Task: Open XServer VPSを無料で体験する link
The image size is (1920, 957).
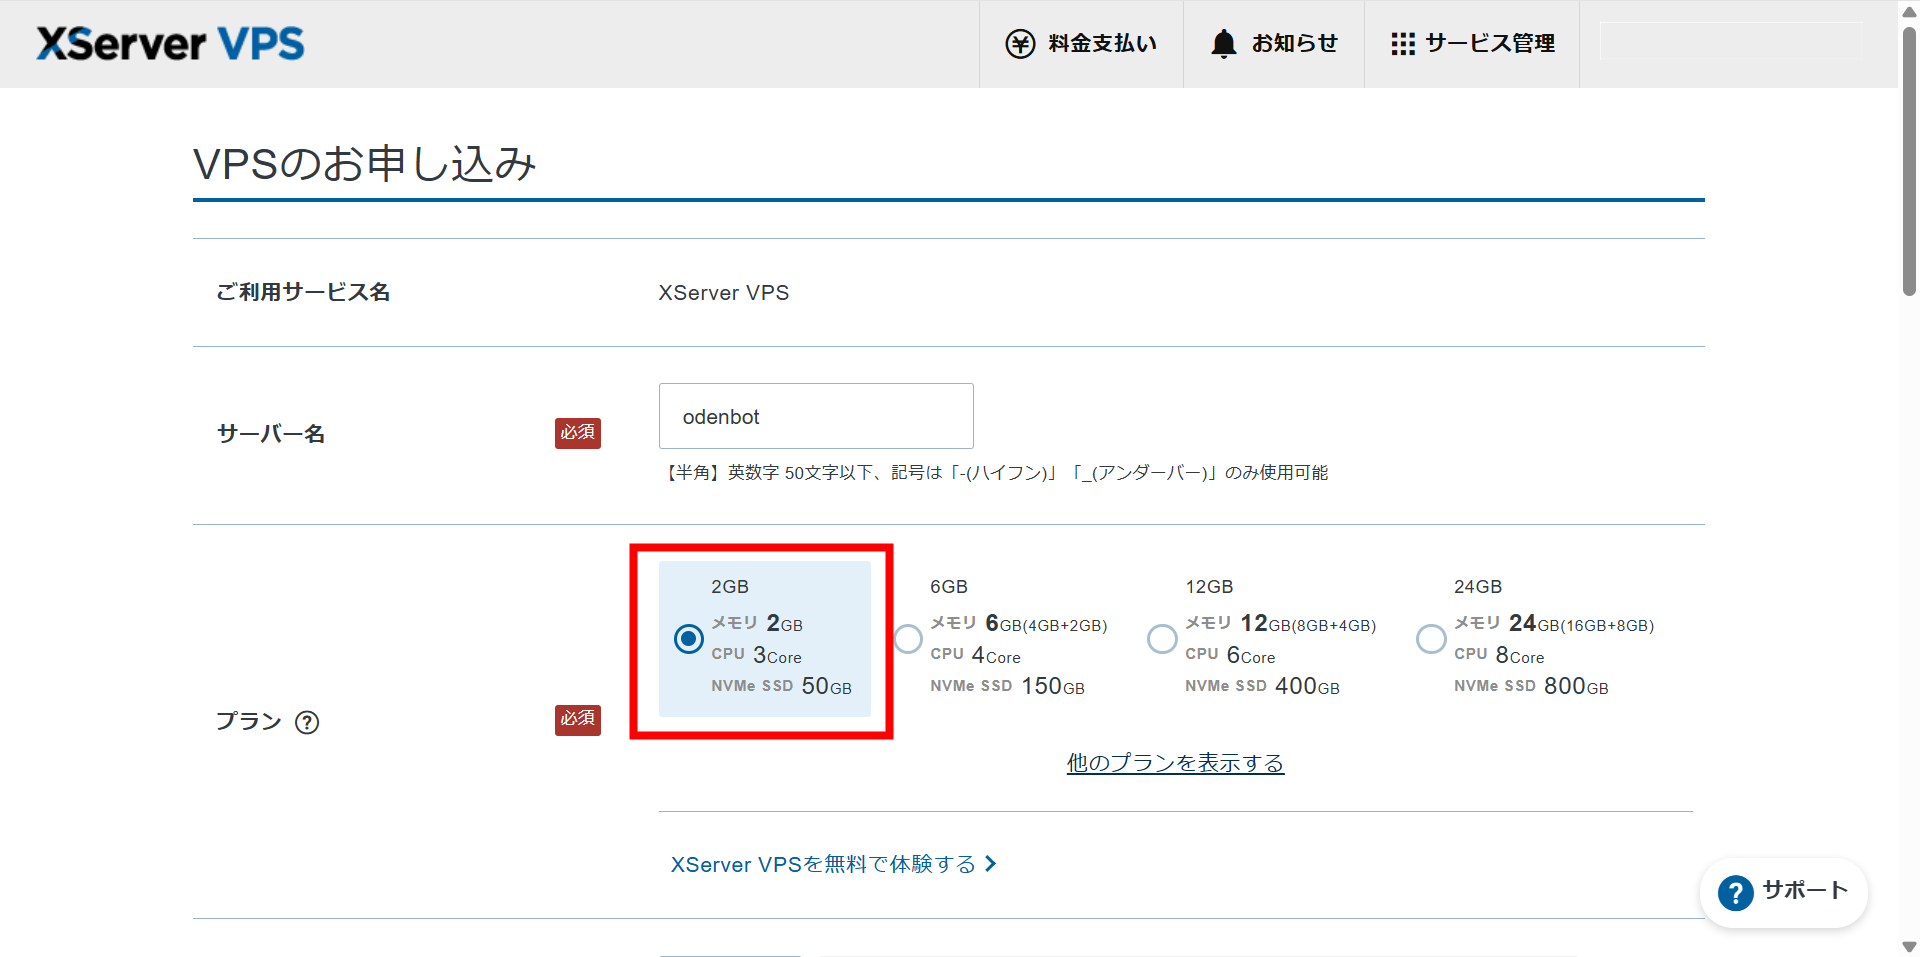Action: pos(823,864)
